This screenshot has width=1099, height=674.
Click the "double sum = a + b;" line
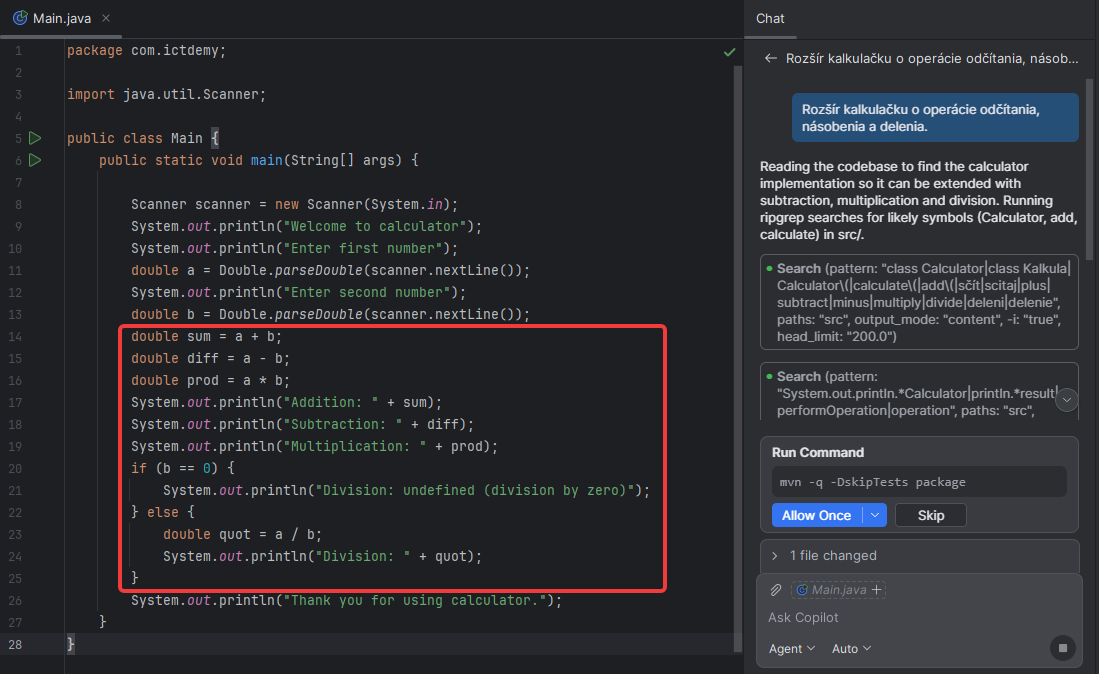pos(206,337)
